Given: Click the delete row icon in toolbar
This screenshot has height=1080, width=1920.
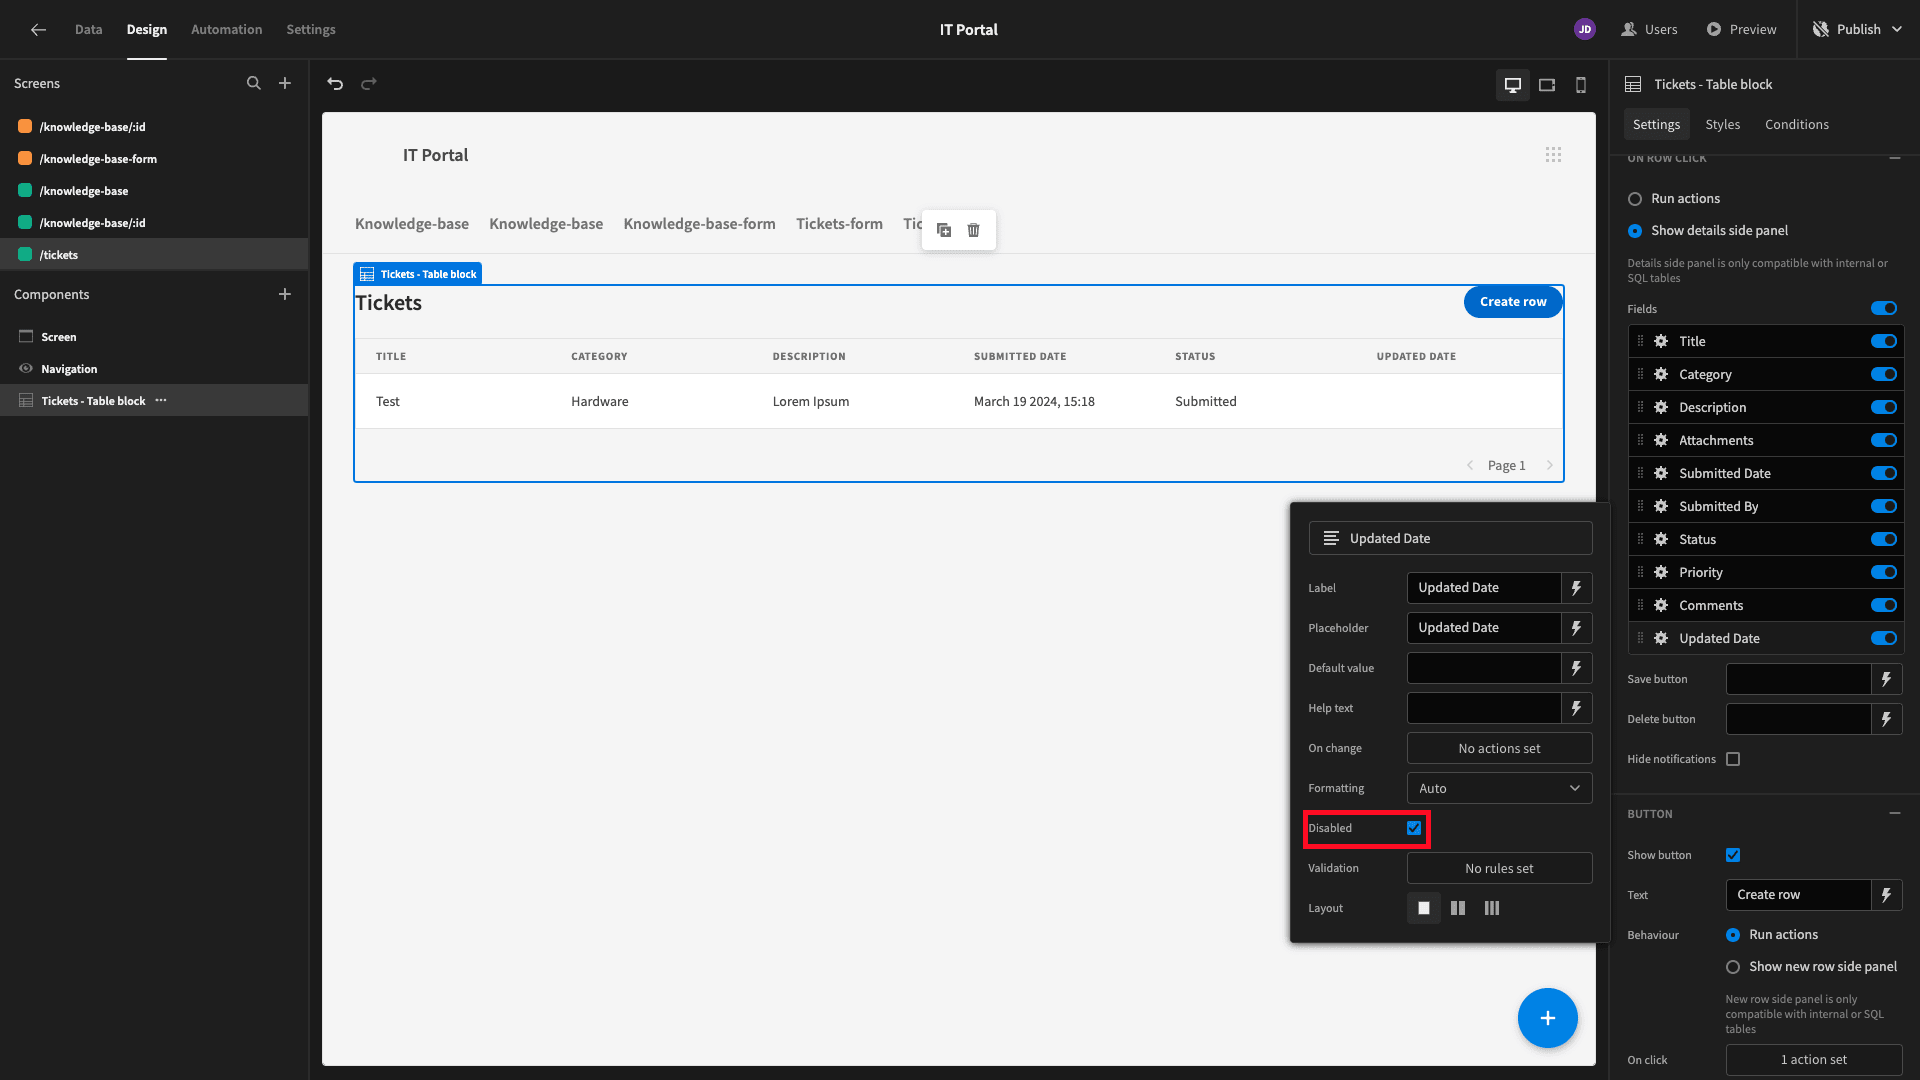Looking at the screenshot, I should 975,228.
